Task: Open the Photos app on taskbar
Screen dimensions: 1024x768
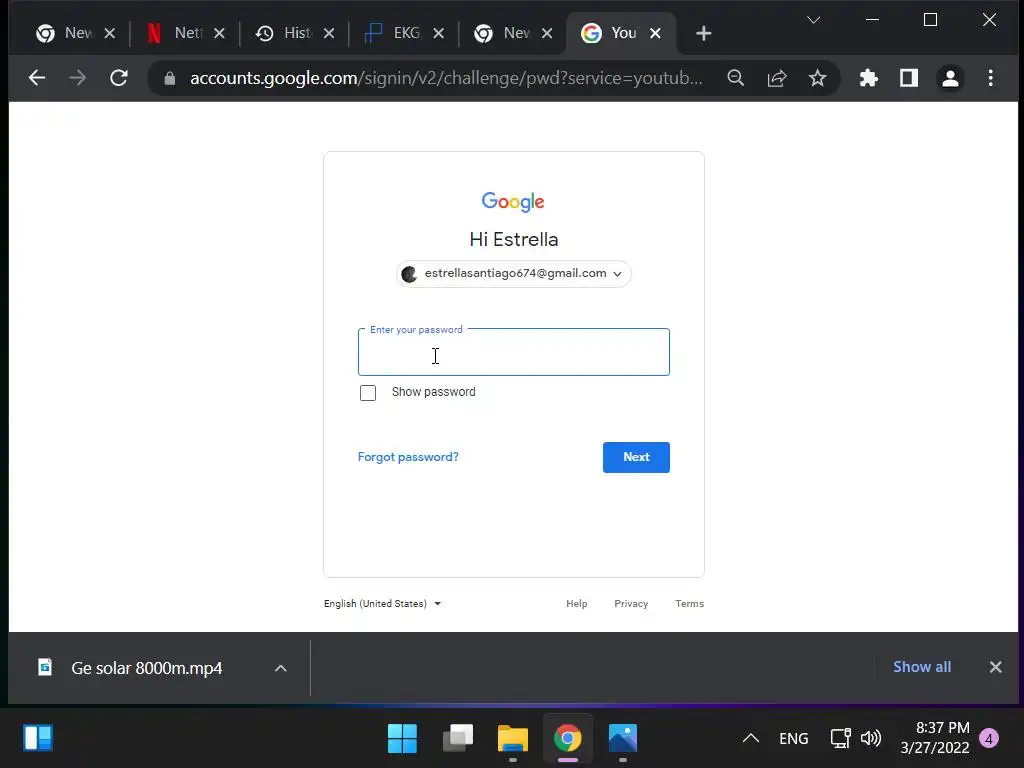Action: click(x=622, y=739)
